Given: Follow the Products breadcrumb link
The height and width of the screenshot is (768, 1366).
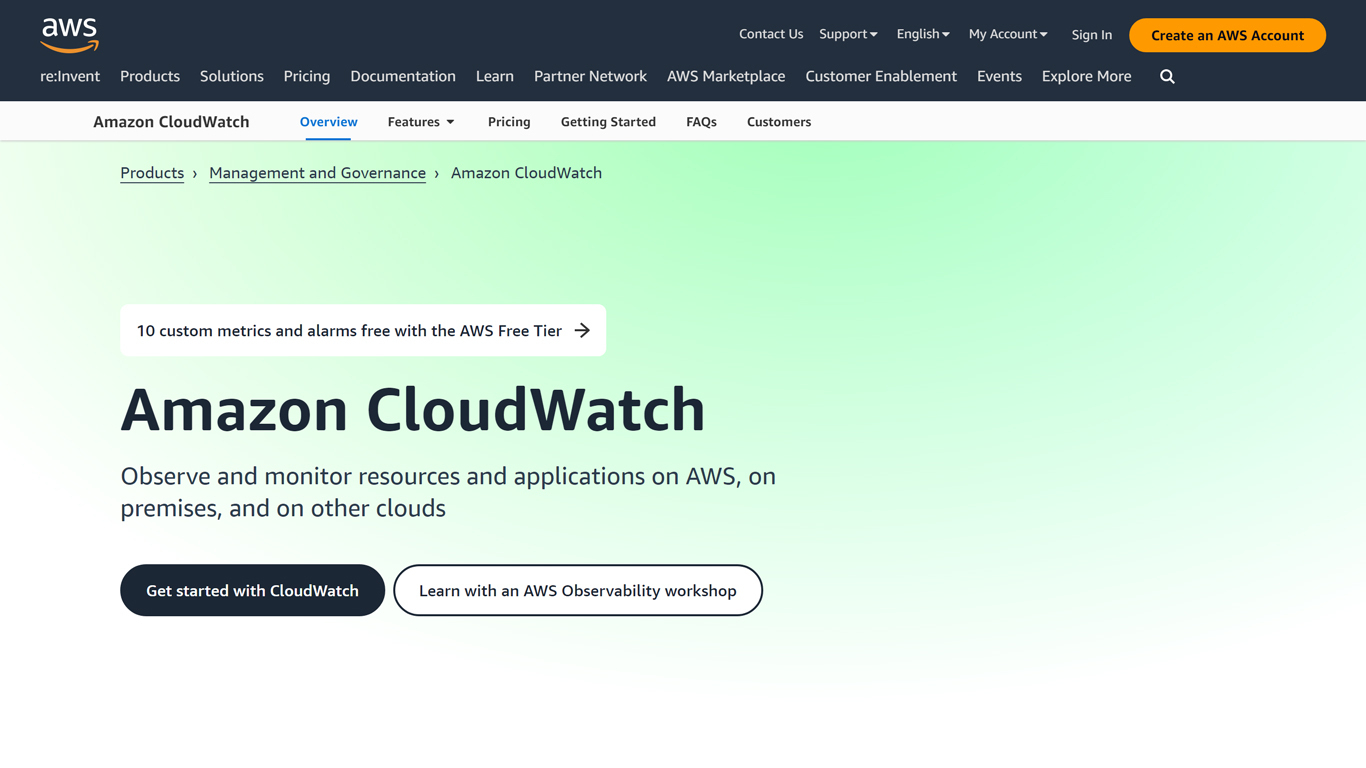Looking at the screenshot, I should [x=152, y=173].
